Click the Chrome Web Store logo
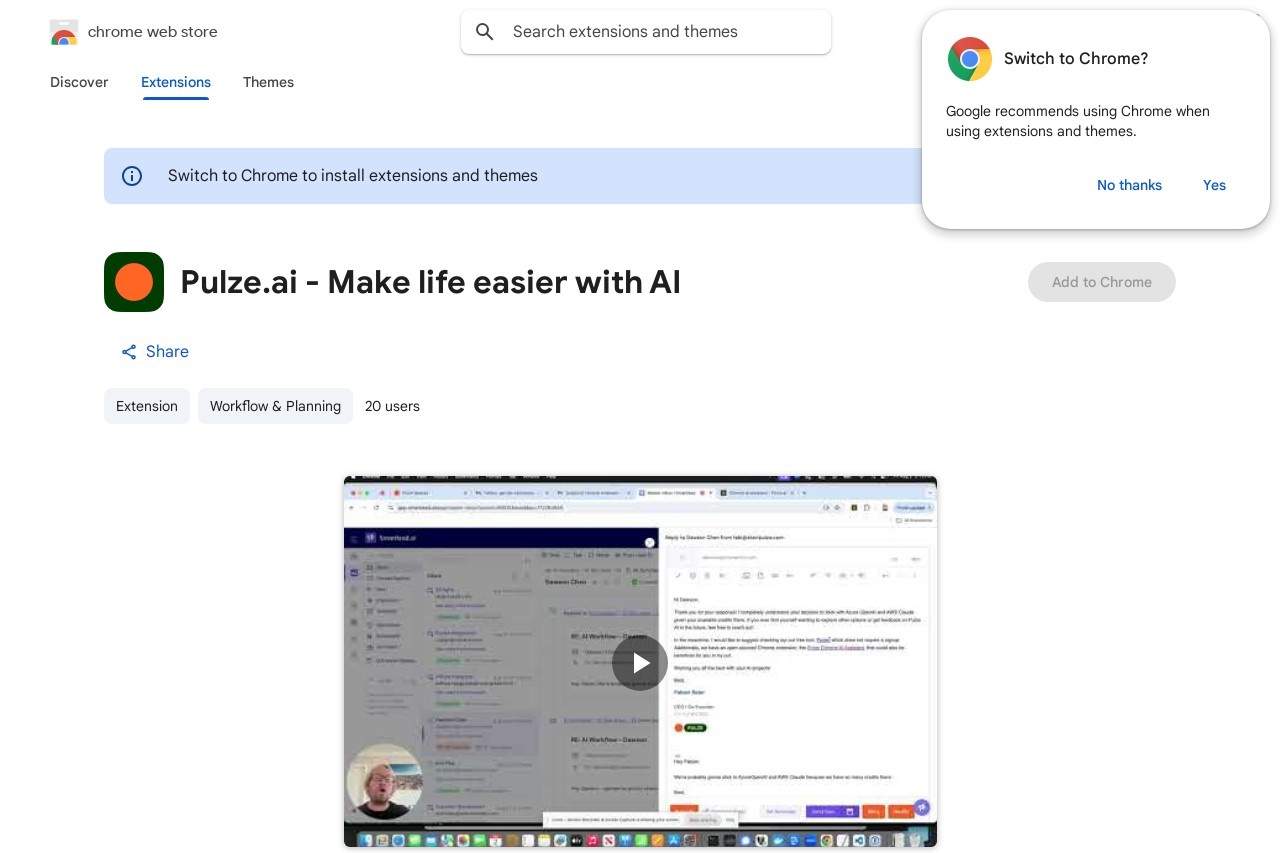This screenshot has height=853, width=1280. tap(64, 32)
